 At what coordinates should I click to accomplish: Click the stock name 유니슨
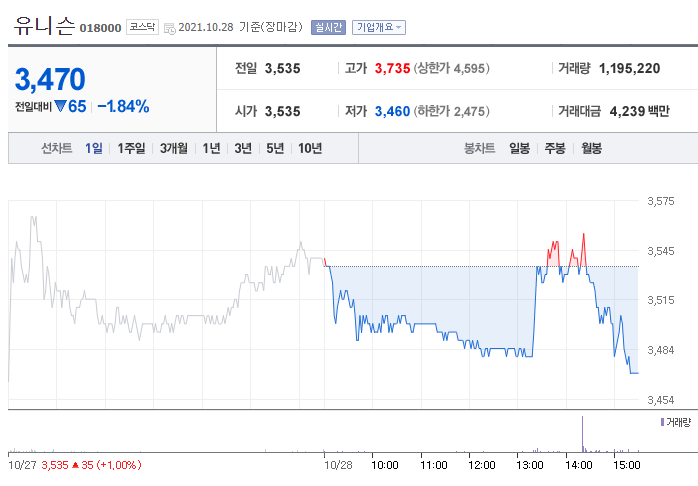[44, 26]
